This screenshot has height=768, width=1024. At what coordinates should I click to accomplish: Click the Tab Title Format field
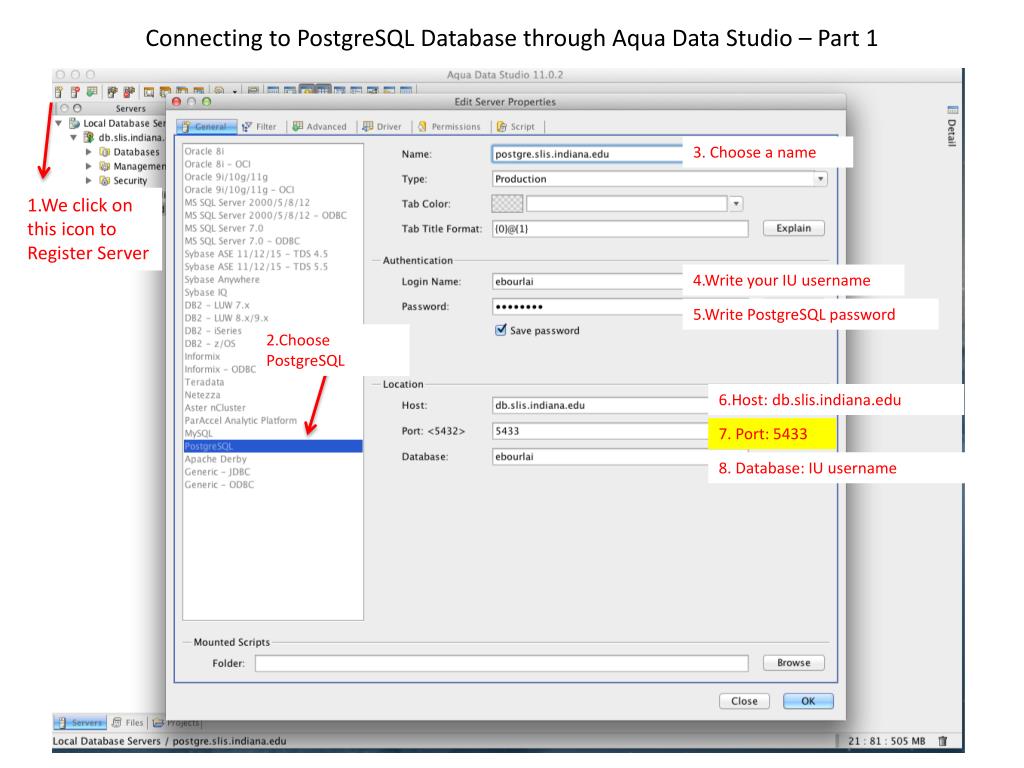click(620, 229)
